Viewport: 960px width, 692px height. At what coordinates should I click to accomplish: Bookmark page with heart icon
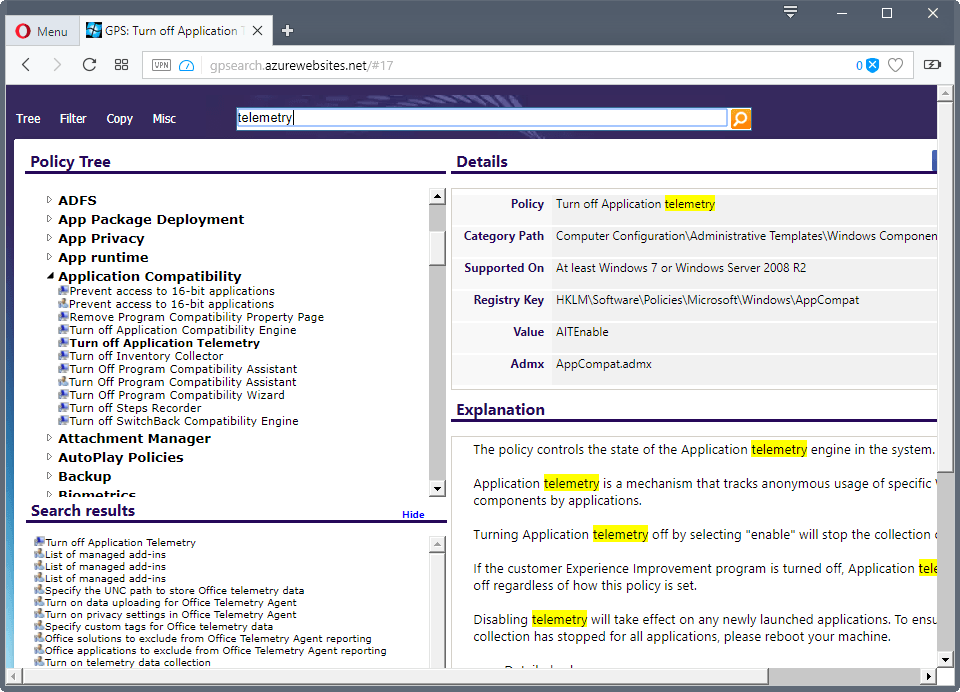pos(895,65)
